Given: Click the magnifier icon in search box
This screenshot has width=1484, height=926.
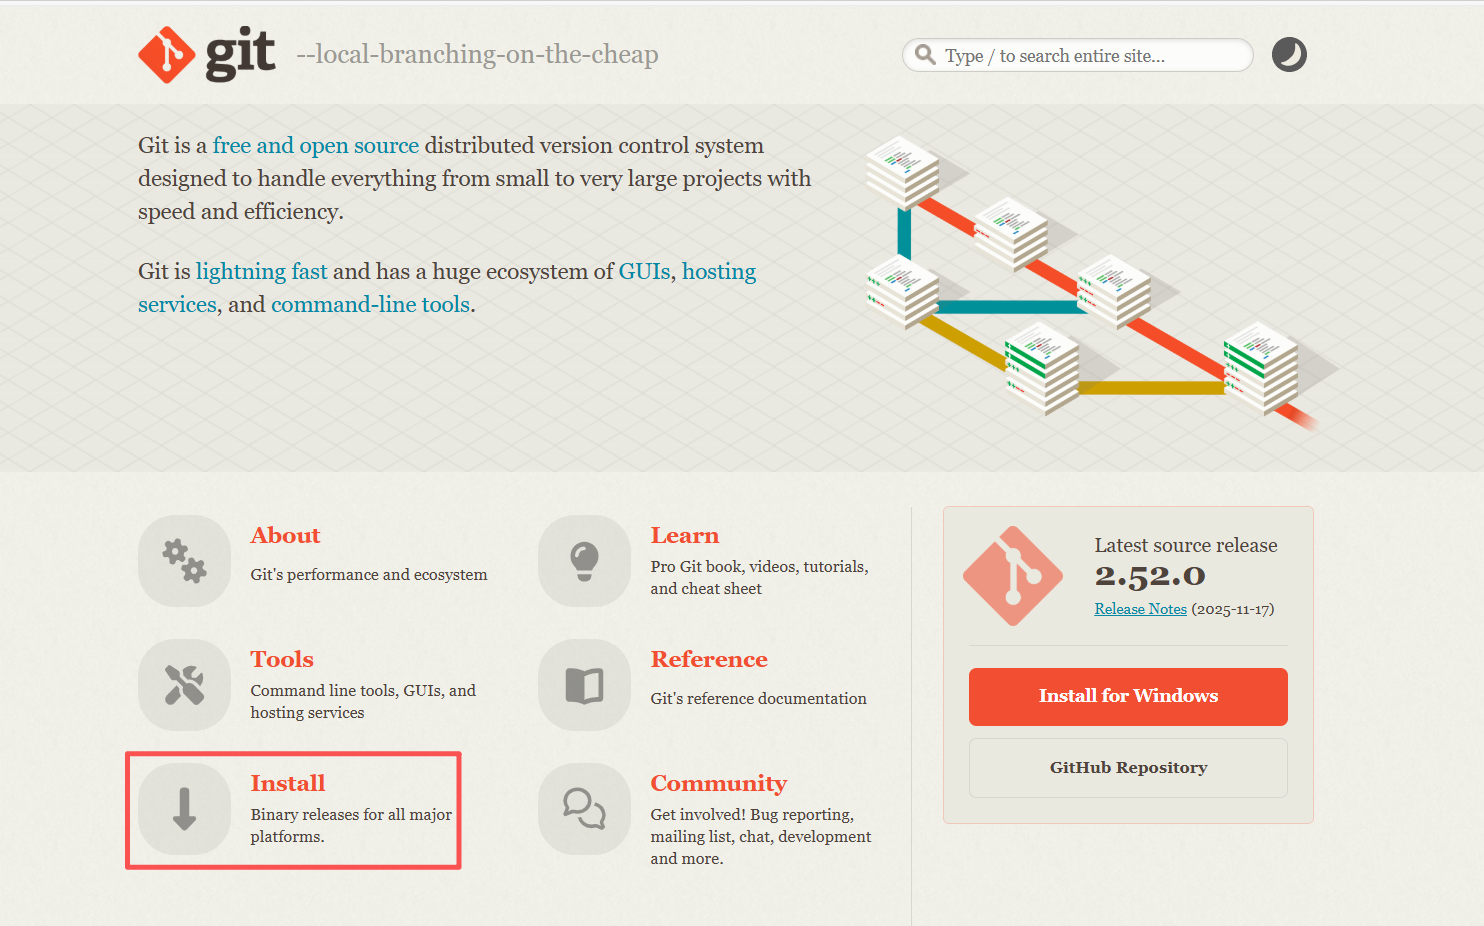Looking at the screenshot, I should 926,55.
